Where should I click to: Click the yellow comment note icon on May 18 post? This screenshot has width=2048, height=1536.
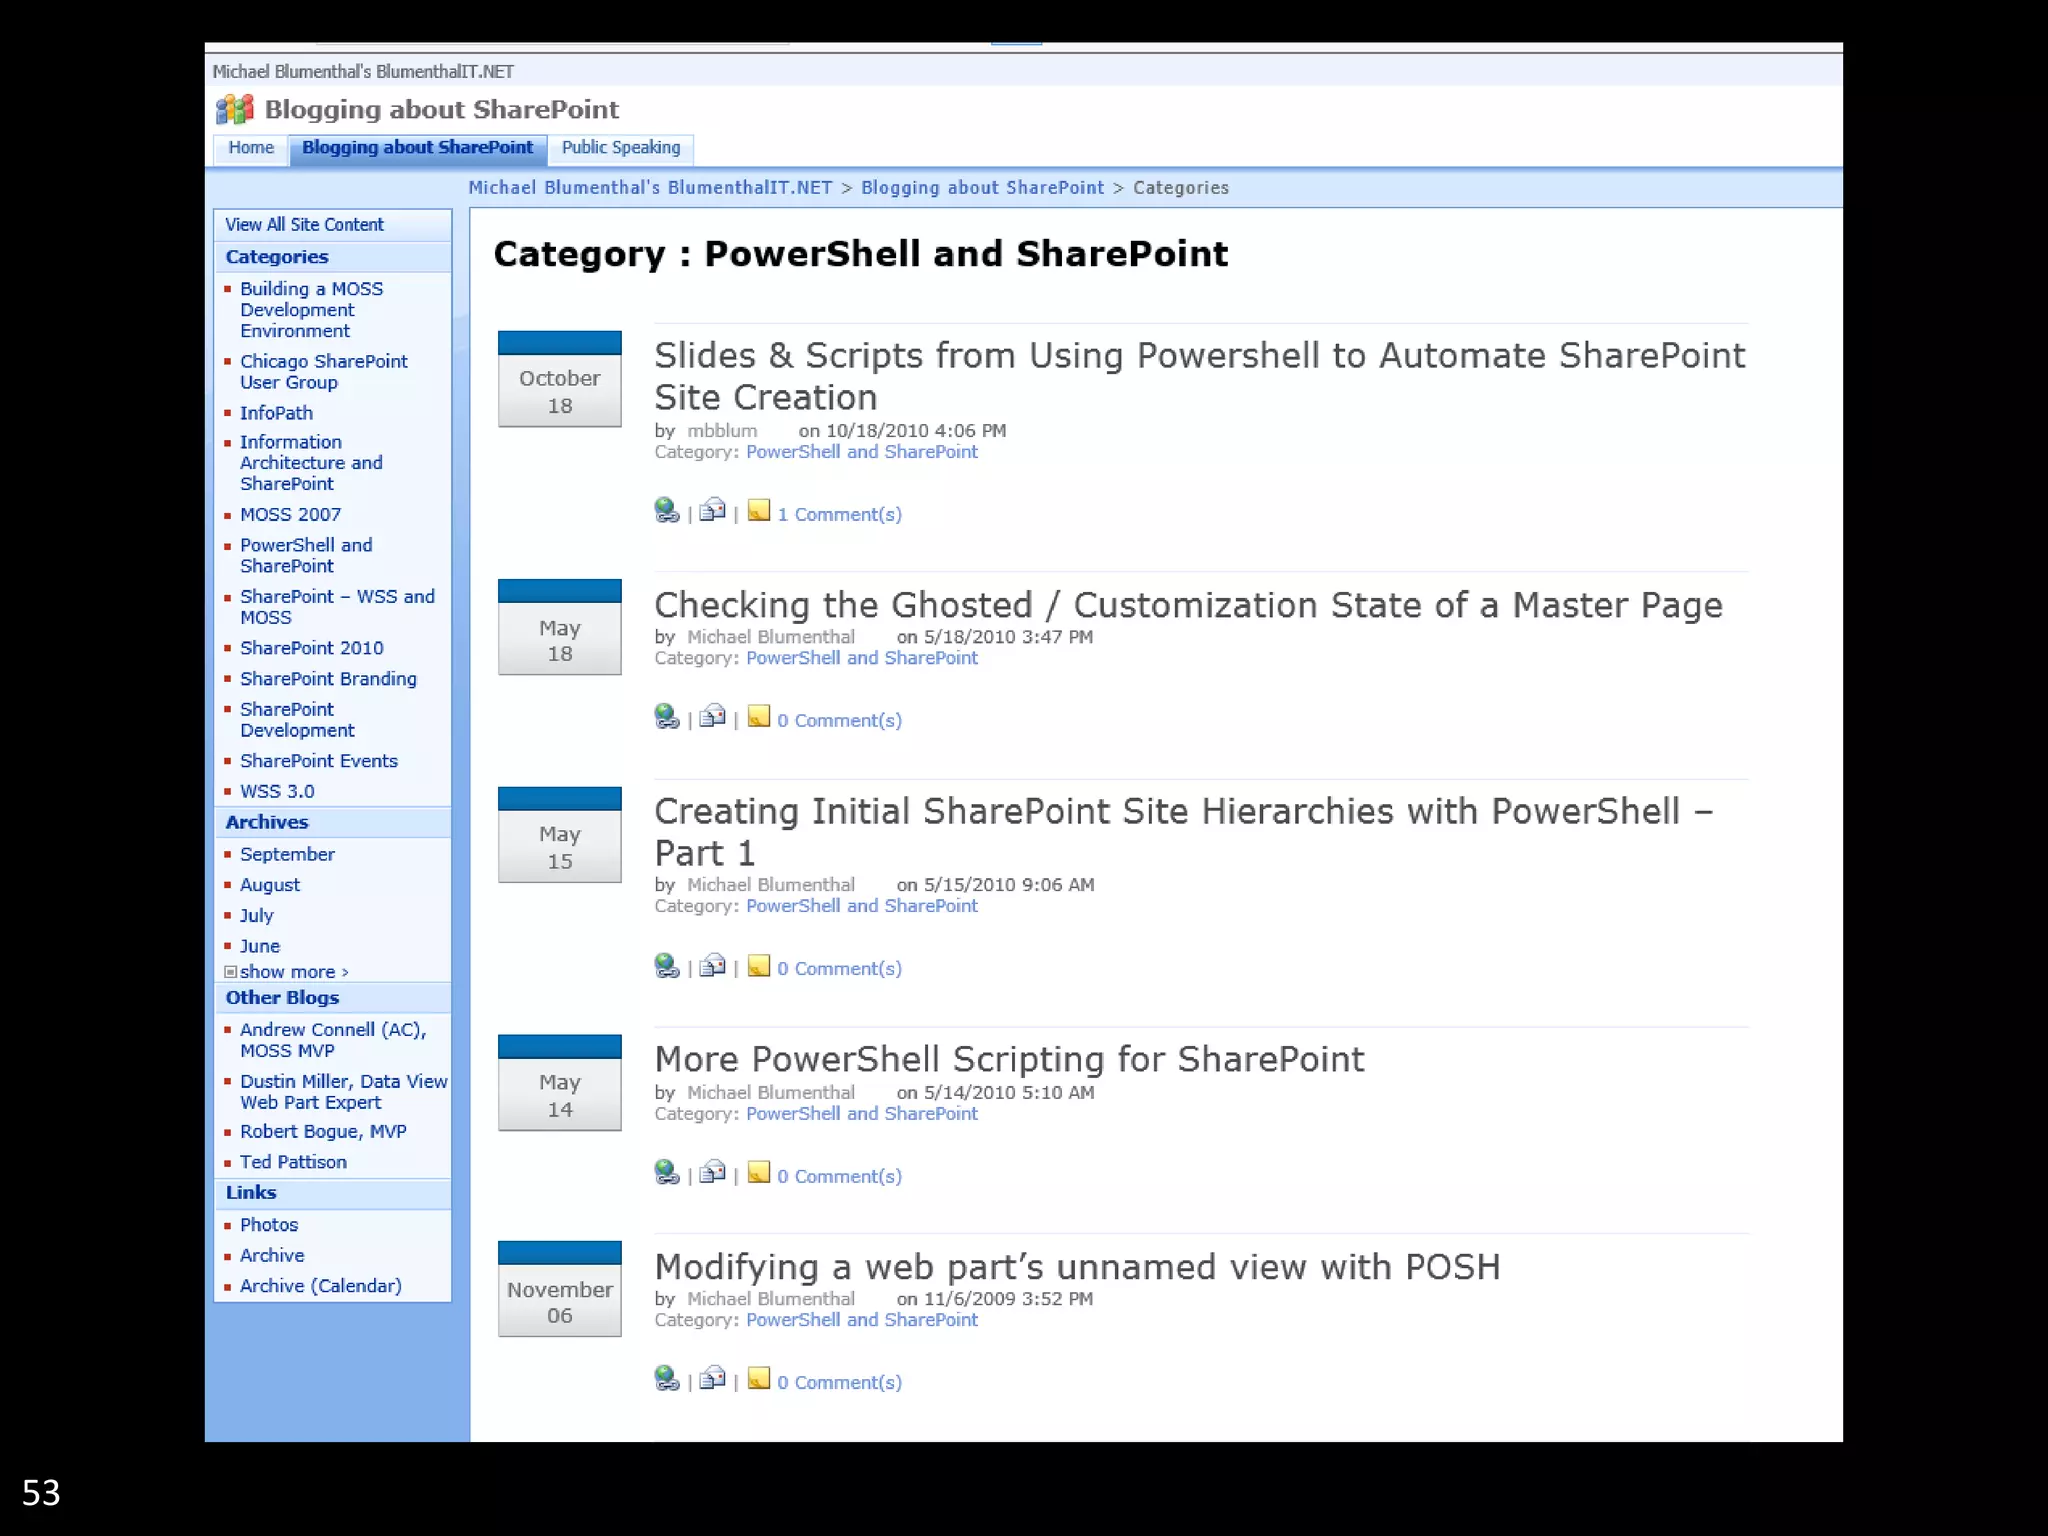pyautogui.click(x=759, y=717)
